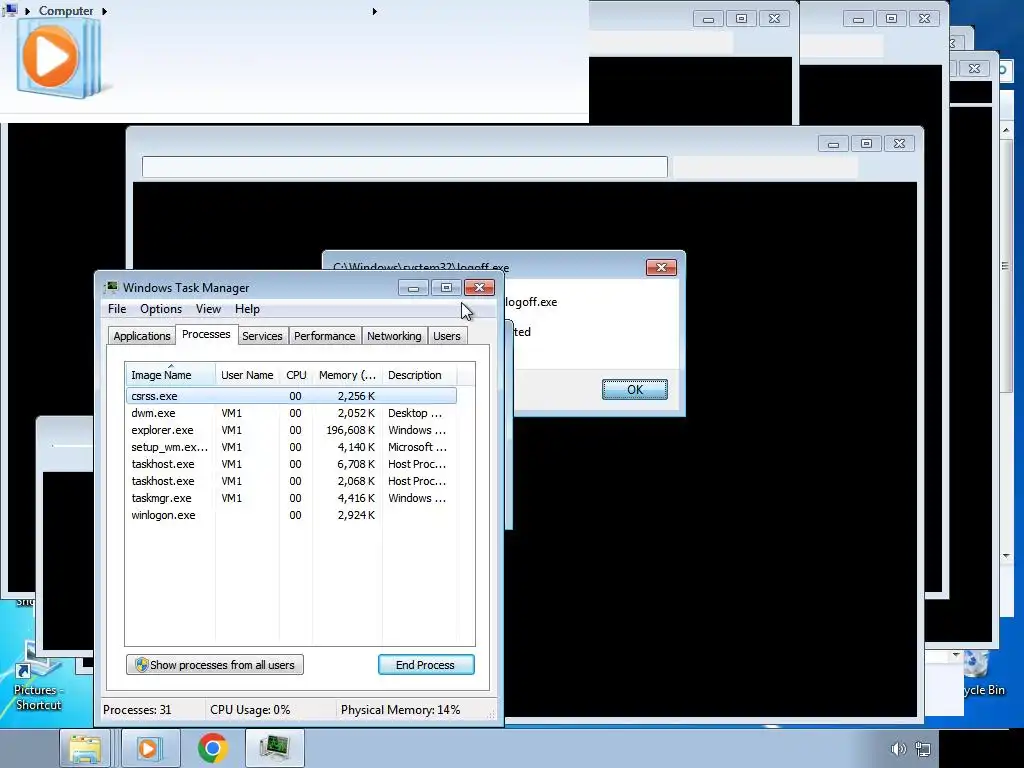Select the csrss.exe process row
Viewport: 1024px width, 768px height.
click(x=291, y=396)
